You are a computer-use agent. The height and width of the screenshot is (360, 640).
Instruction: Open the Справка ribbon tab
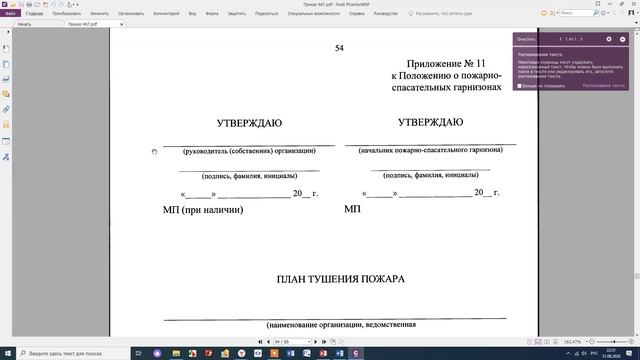(x=357, y=13)
